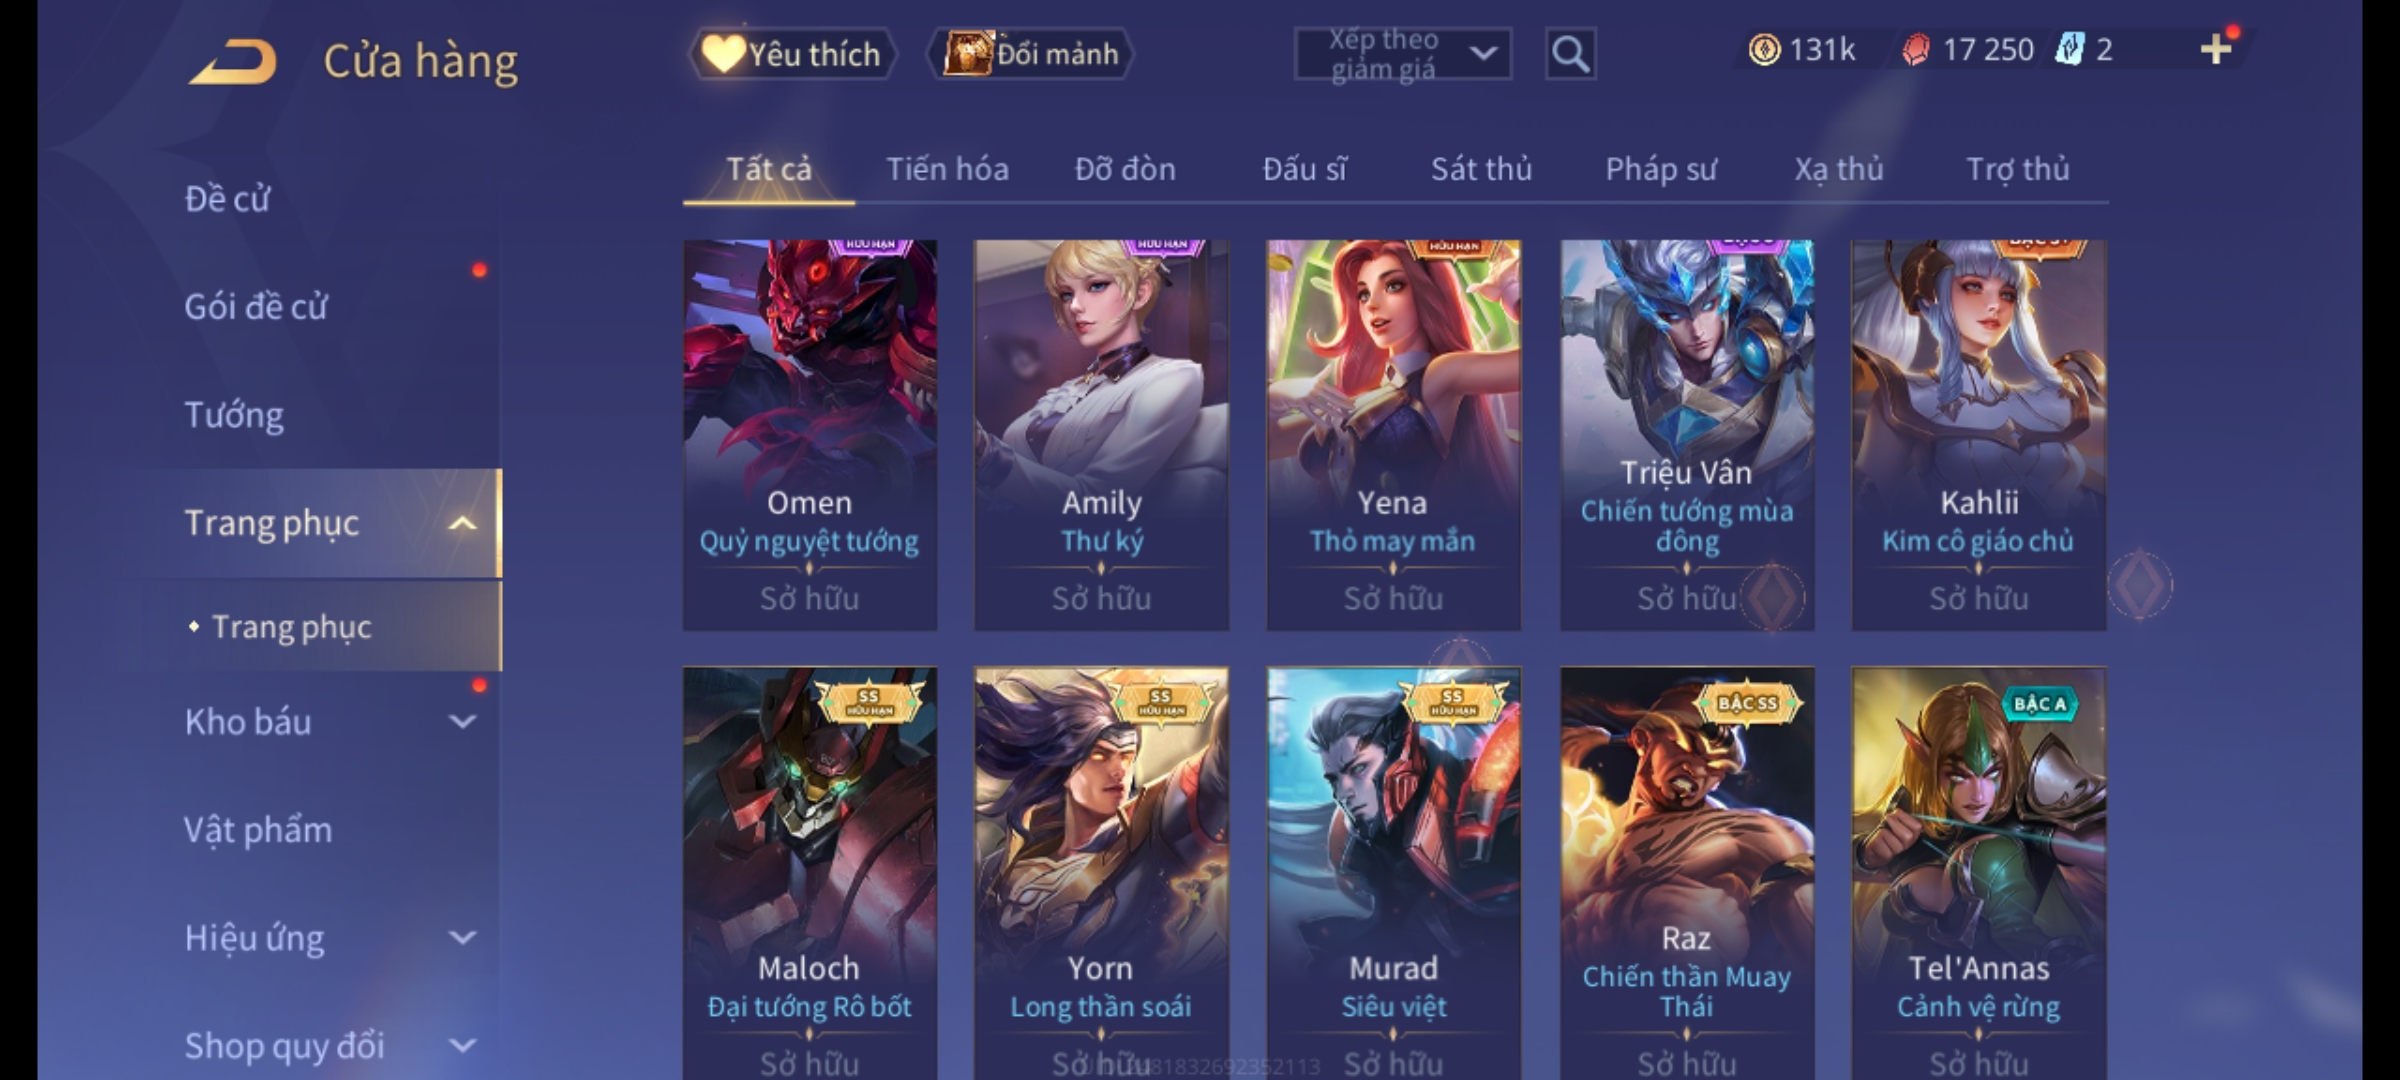Switch to the Tiến hóa tab
Image resolution: width=2400 pixels, height=1080 pixels.
coord(947,169)
